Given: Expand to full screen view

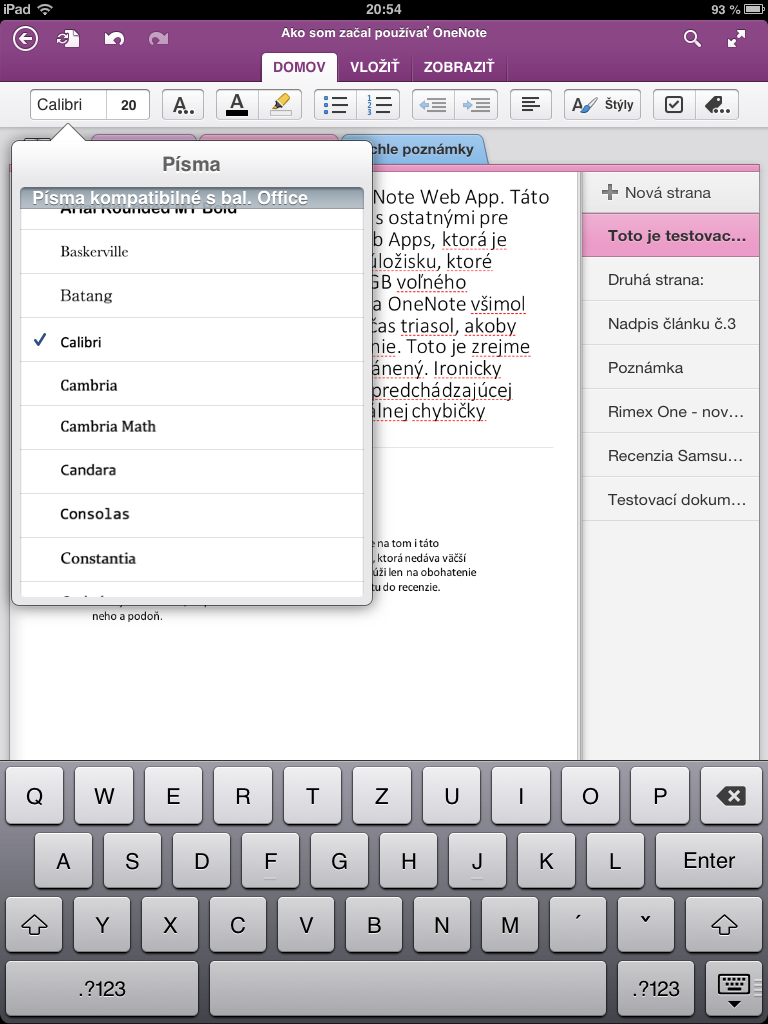Looking at the screenshot, I should click(x=737, y=39).
